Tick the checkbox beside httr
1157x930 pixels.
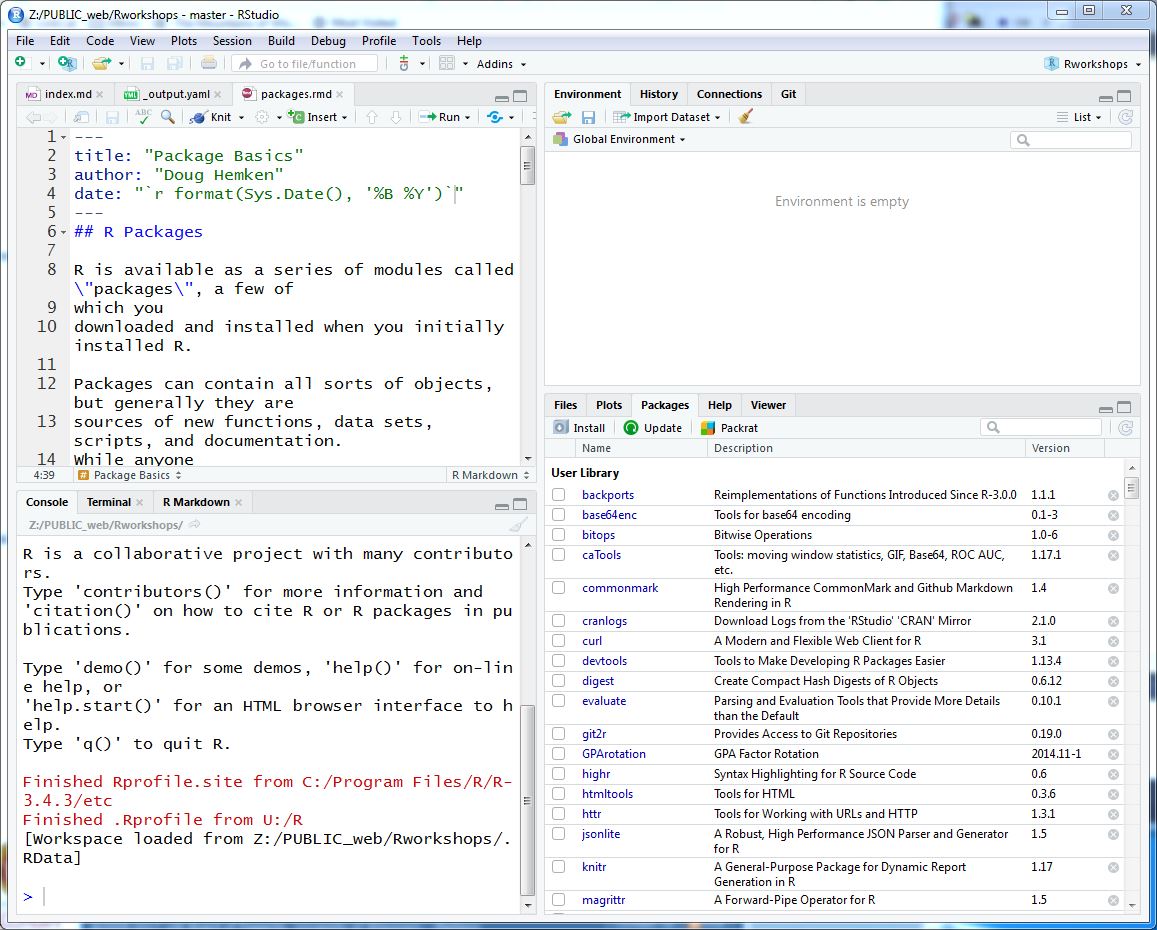click(558, 814)
